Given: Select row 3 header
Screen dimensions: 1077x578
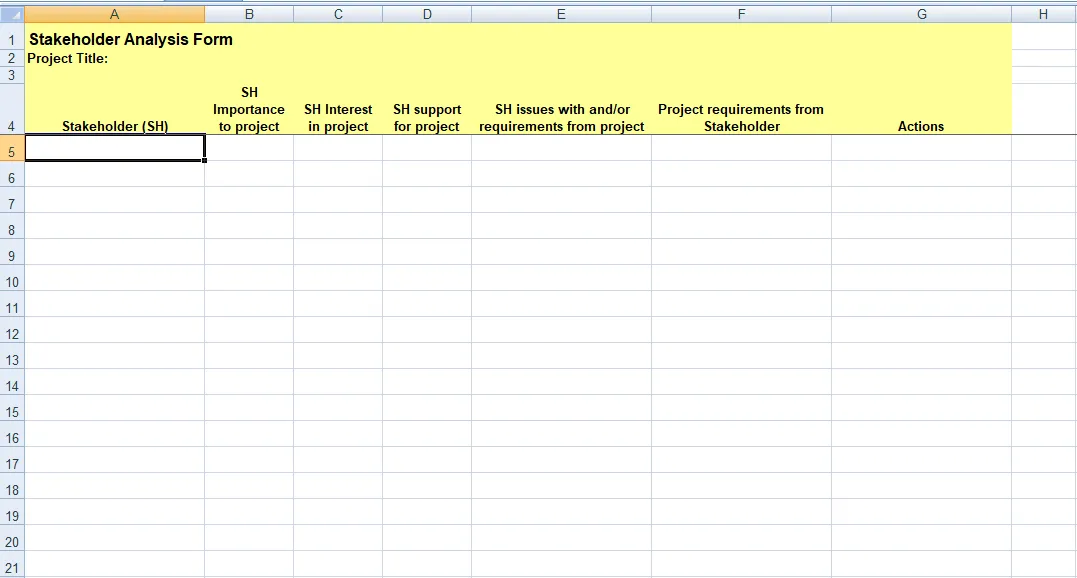Looking at the screenshot, I should (12, 75).
